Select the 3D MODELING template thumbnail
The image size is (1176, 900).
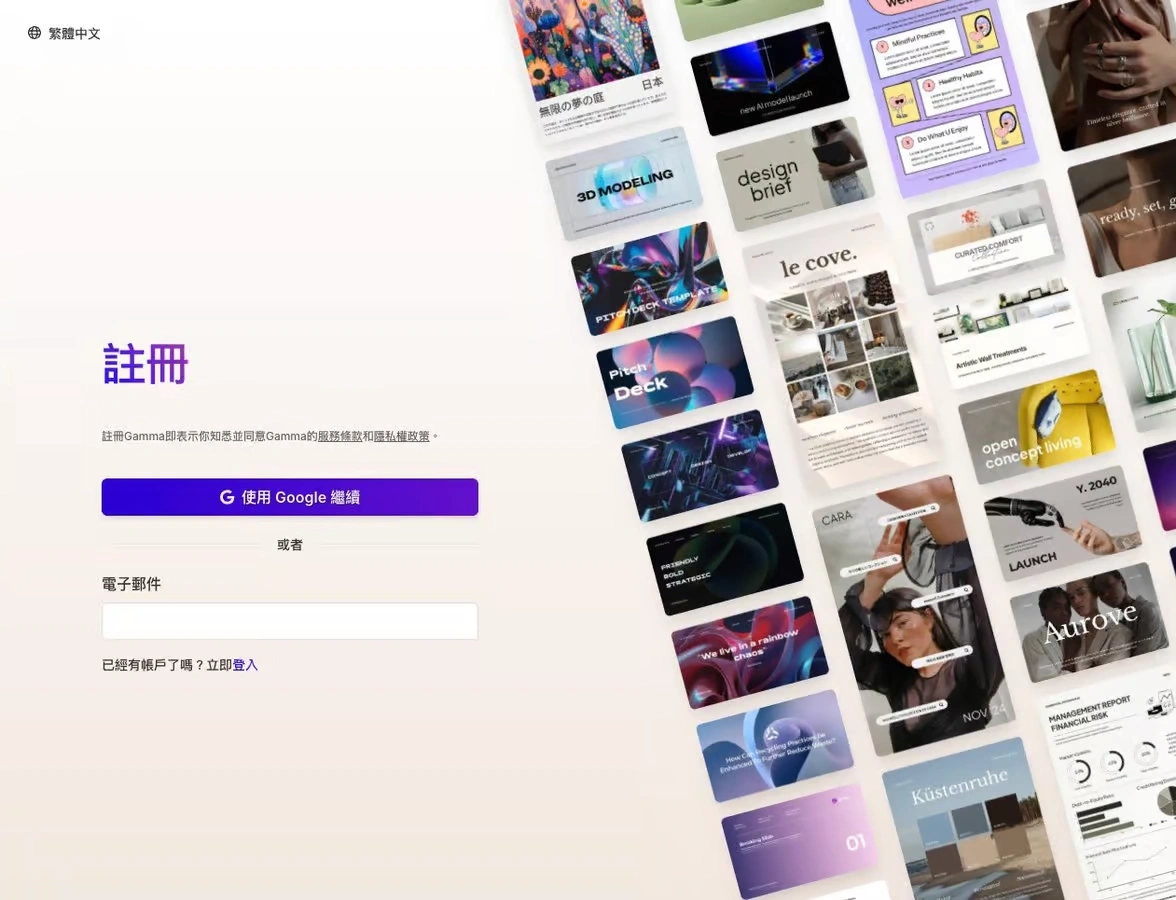coord(624,184)
